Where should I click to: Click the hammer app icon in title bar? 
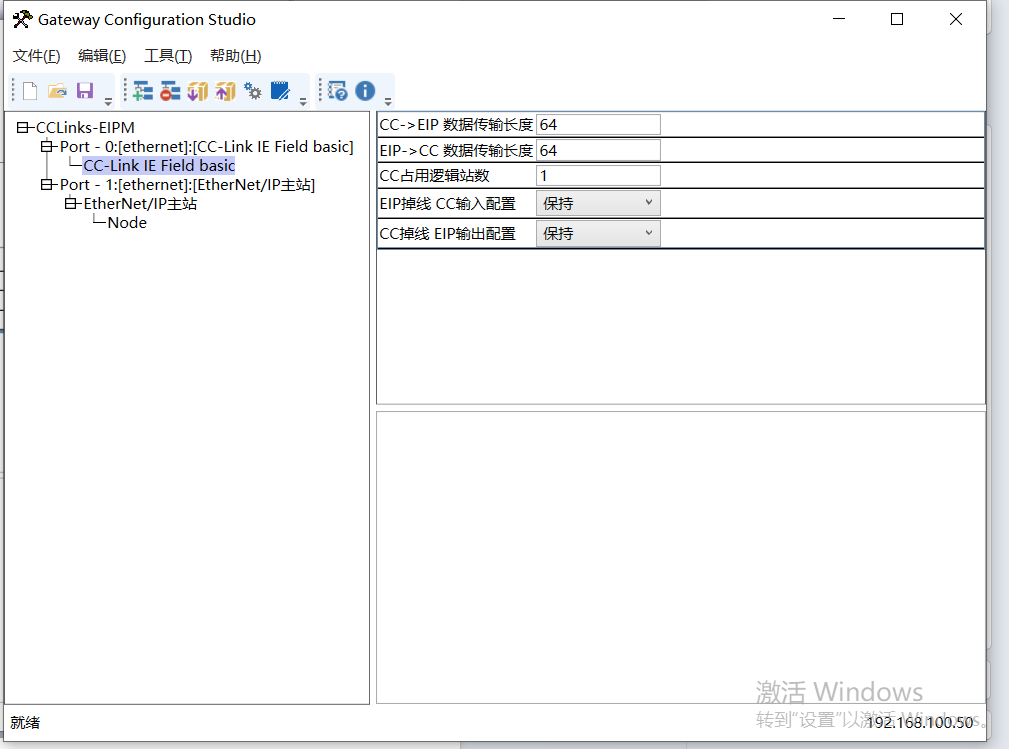pos(22,19)
